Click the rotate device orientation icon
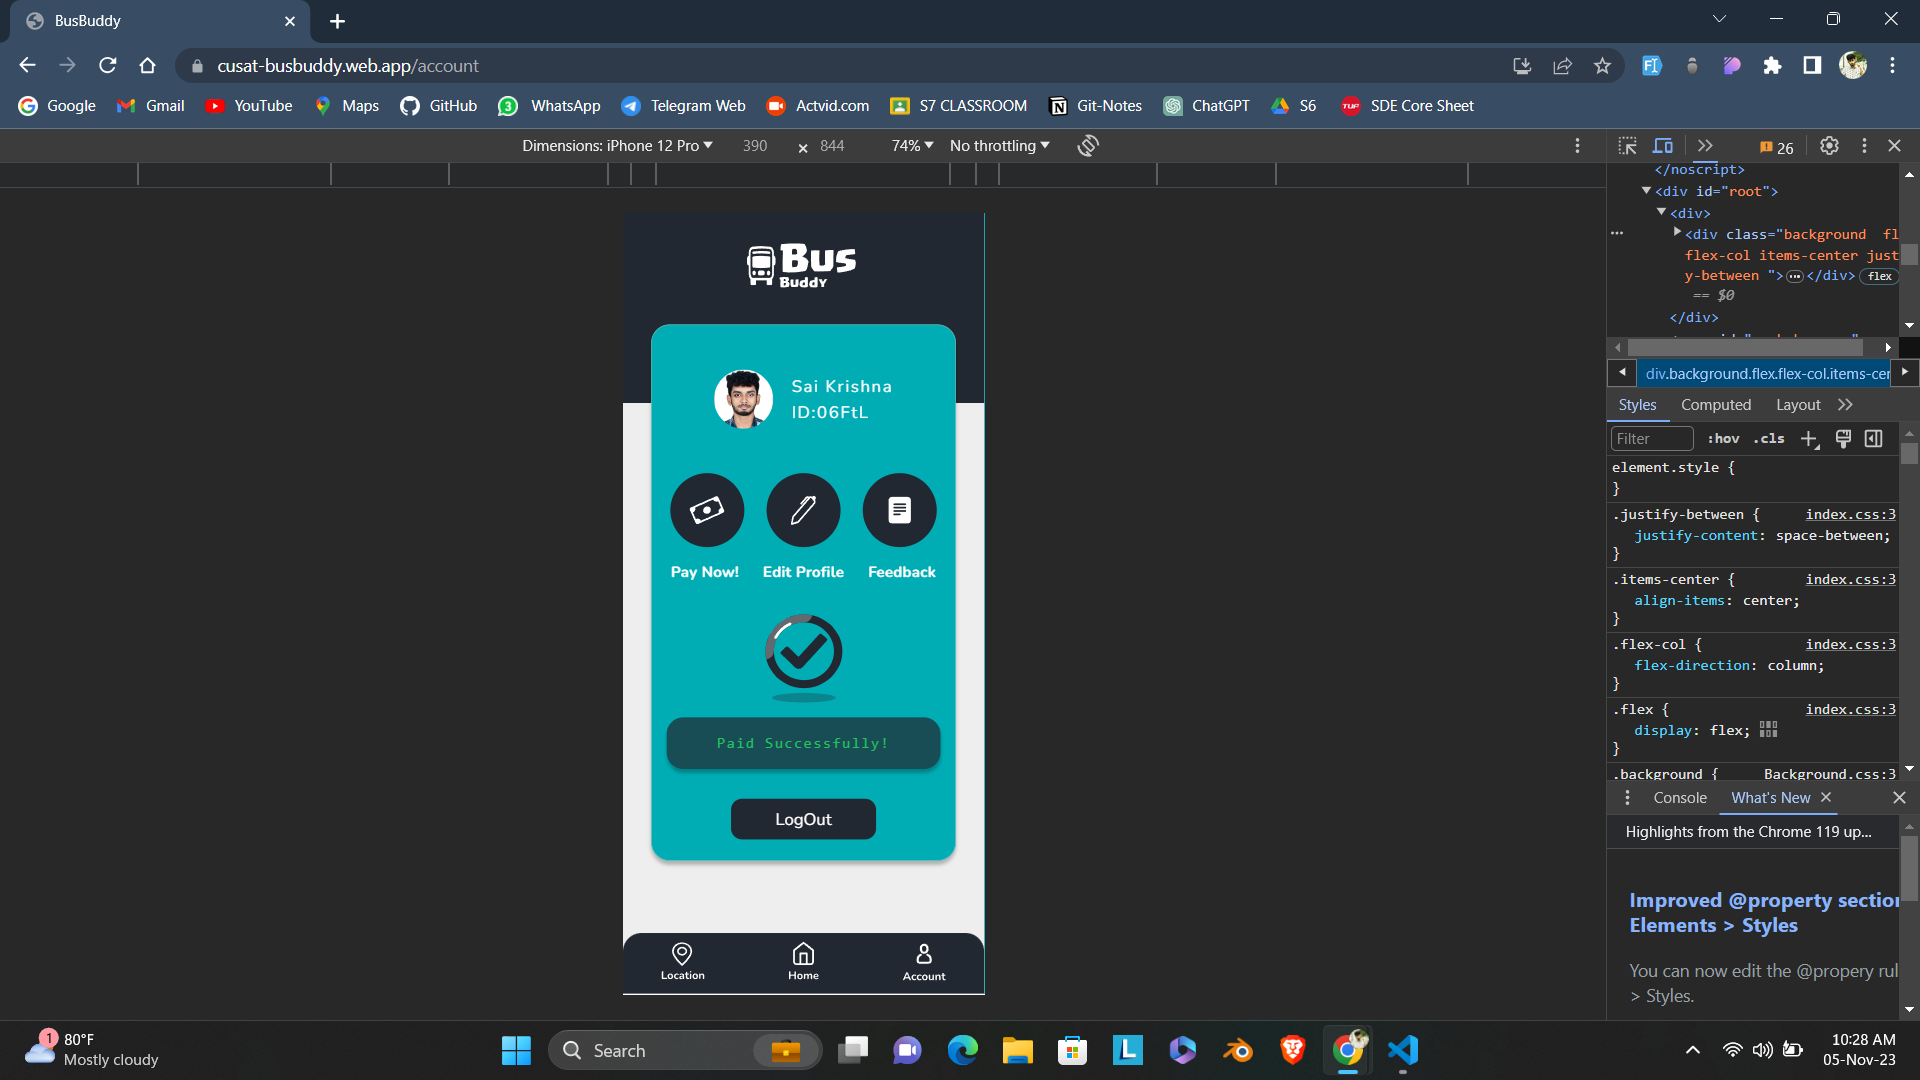 [1088, 146]
